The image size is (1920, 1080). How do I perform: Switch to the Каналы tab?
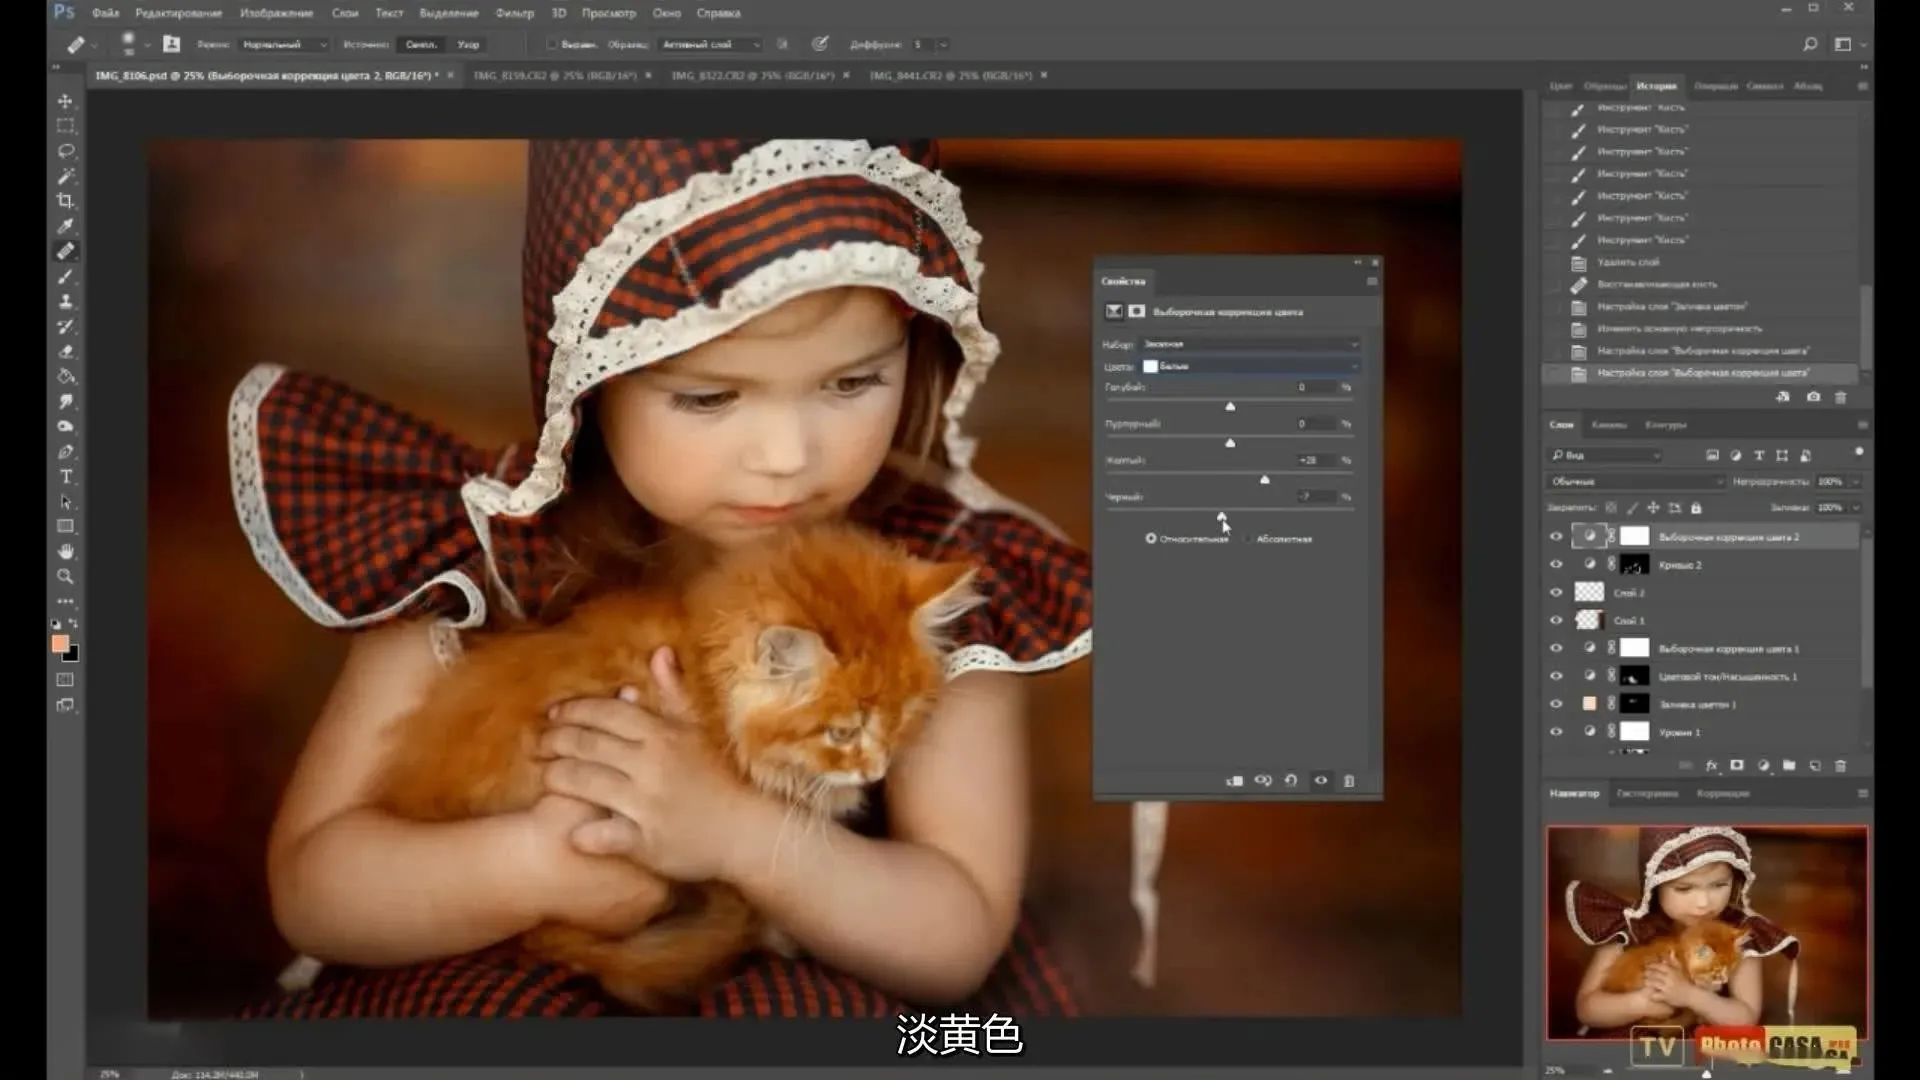[x=1608, y=425]
